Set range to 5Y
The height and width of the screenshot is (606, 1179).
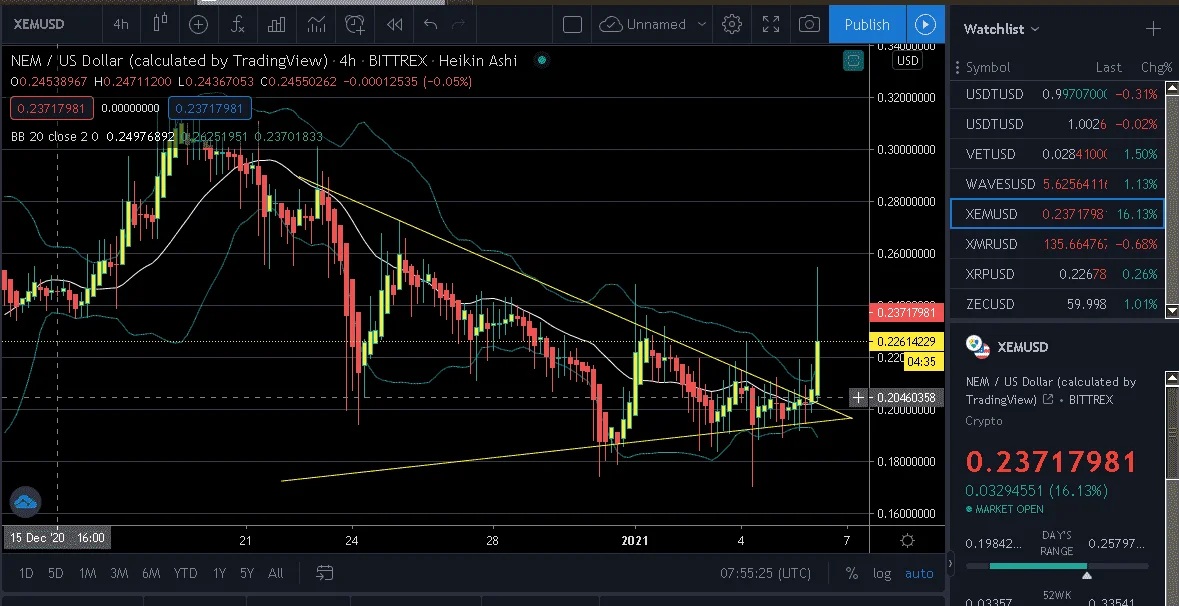point(247,573)
